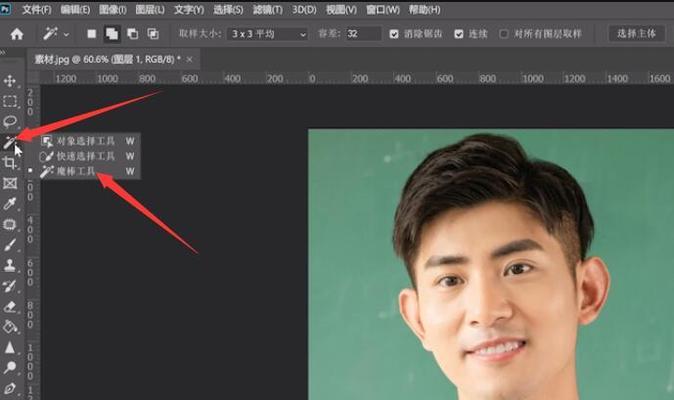Select the Lasso tool
This screenshot has width=674, height=400.
tap(10, 122)
